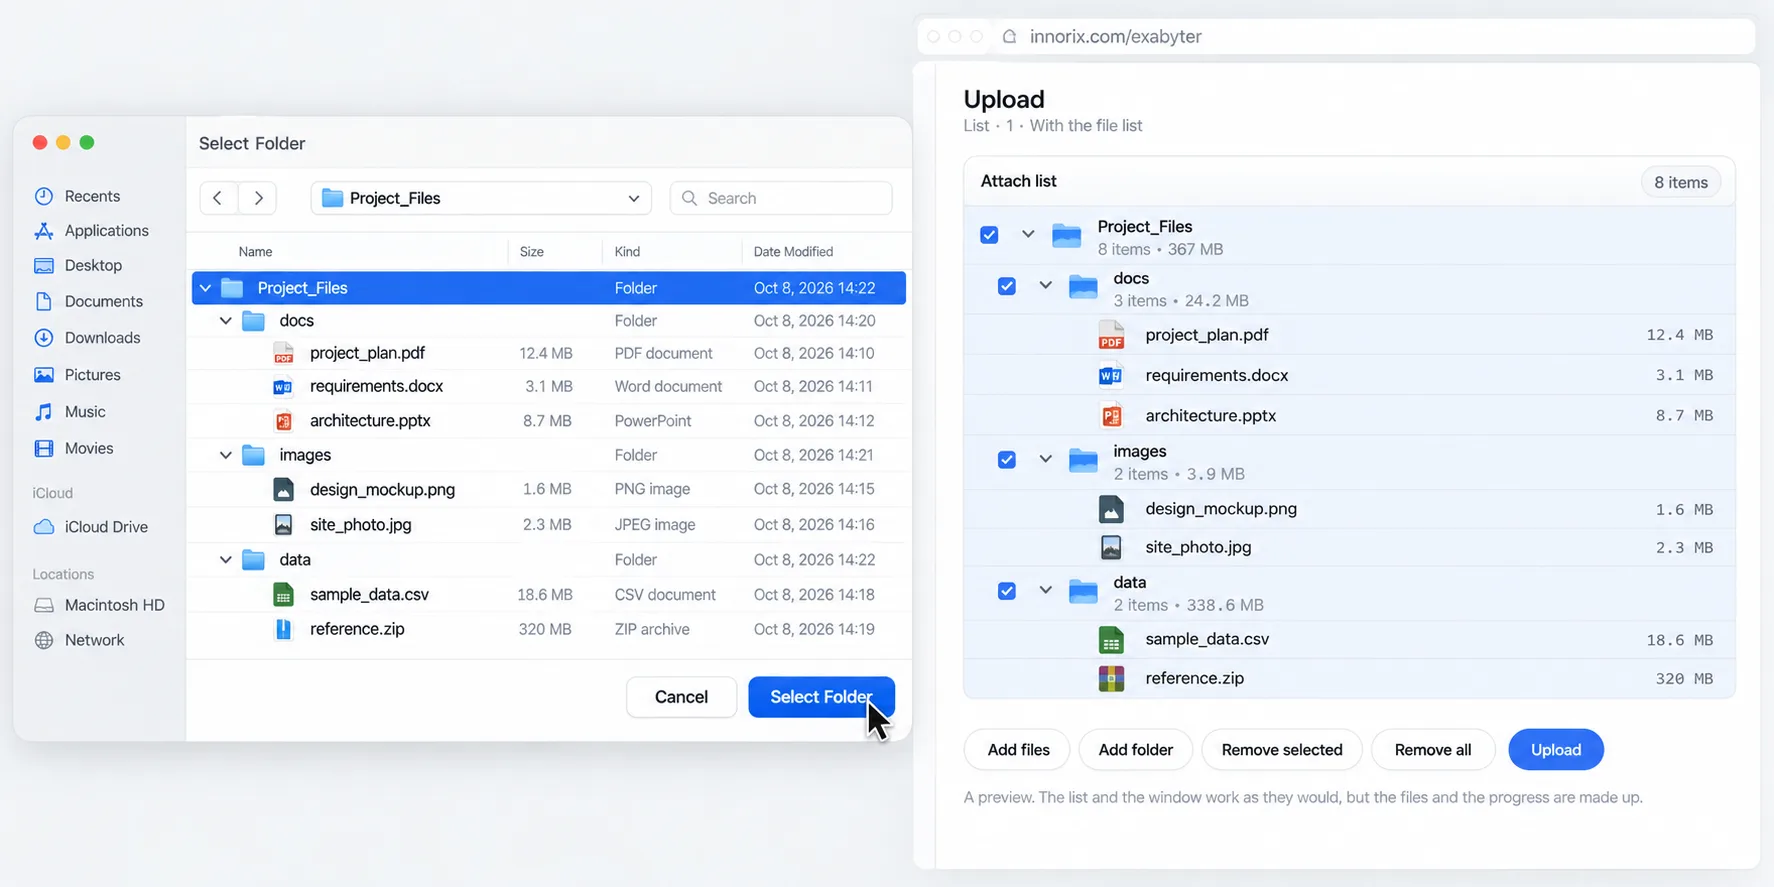1774x887 pixels.
Task: Collapse the data folder in the Attach list
Action: point(1046,591)
